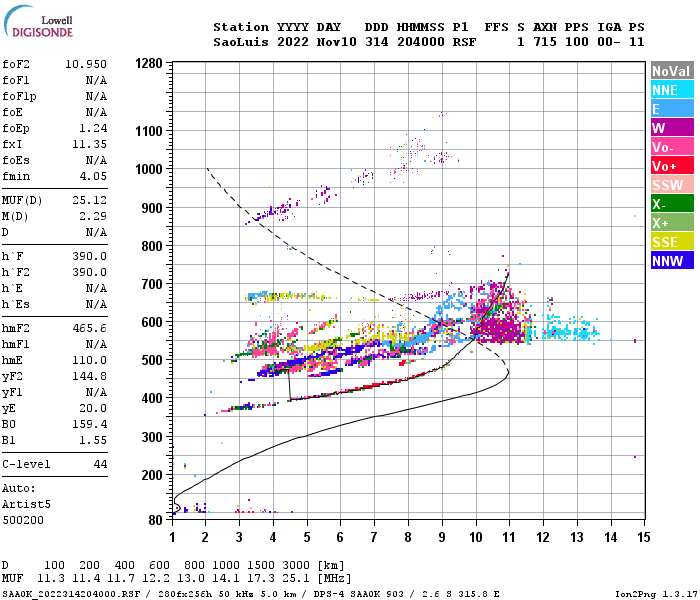Select the NNW blue legend swatch
Screen dimensions: 700x600
672,261
